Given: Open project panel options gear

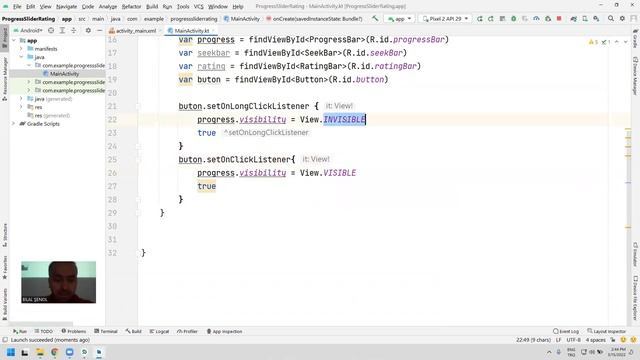Looking at the screenshot, I should [x=88, y=31].
